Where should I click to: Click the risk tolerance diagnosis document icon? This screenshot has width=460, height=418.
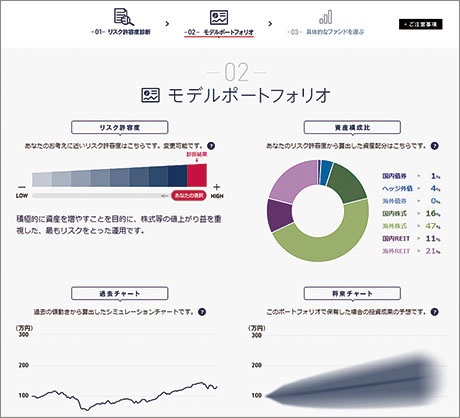point(124,17)
